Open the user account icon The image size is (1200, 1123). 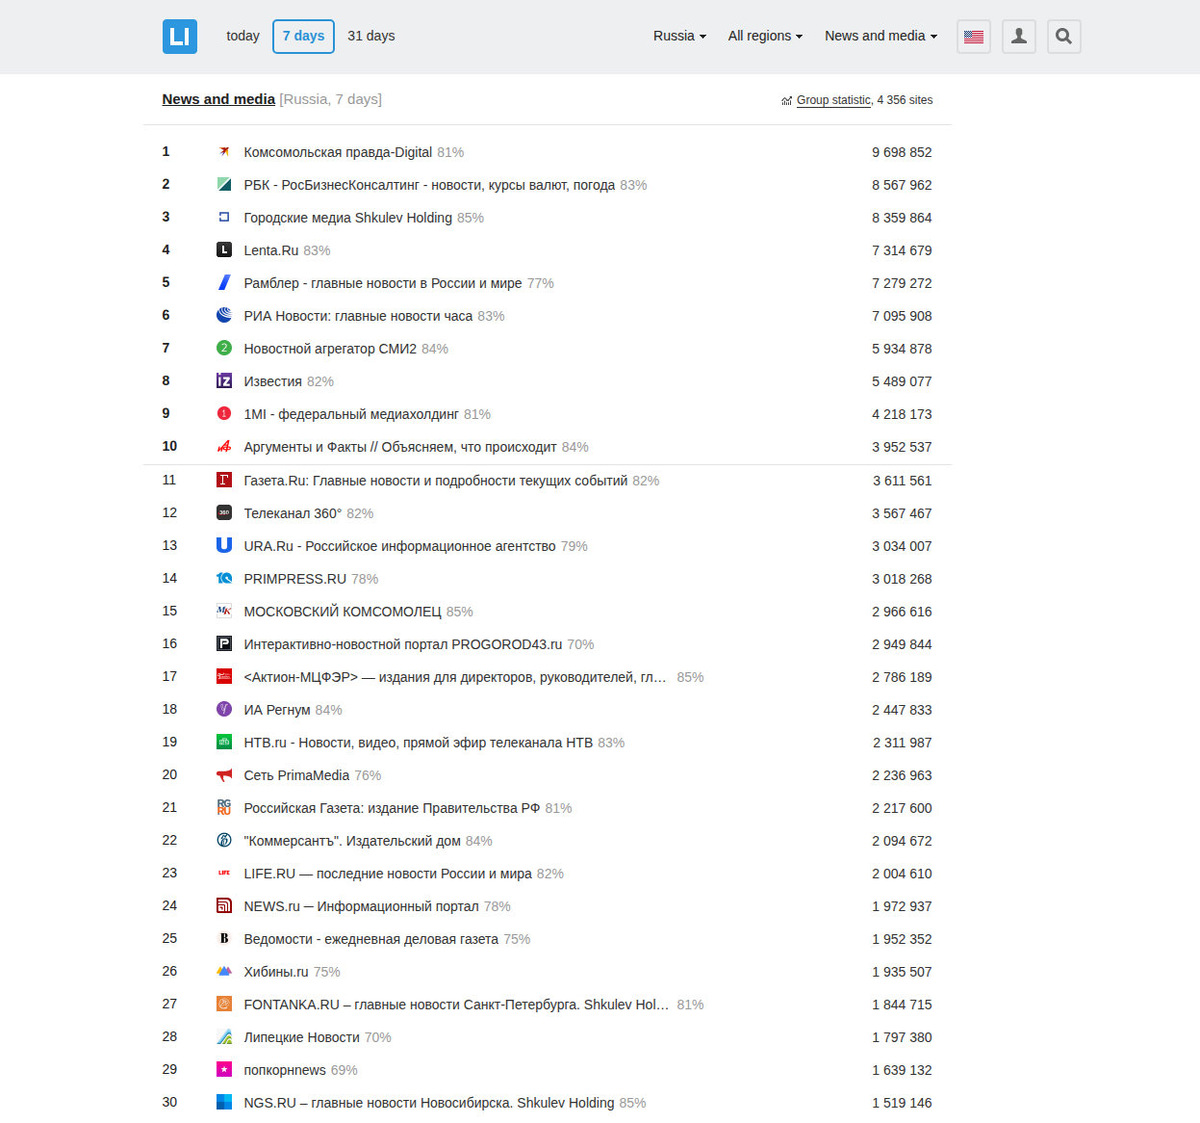tap(1019, 36)
